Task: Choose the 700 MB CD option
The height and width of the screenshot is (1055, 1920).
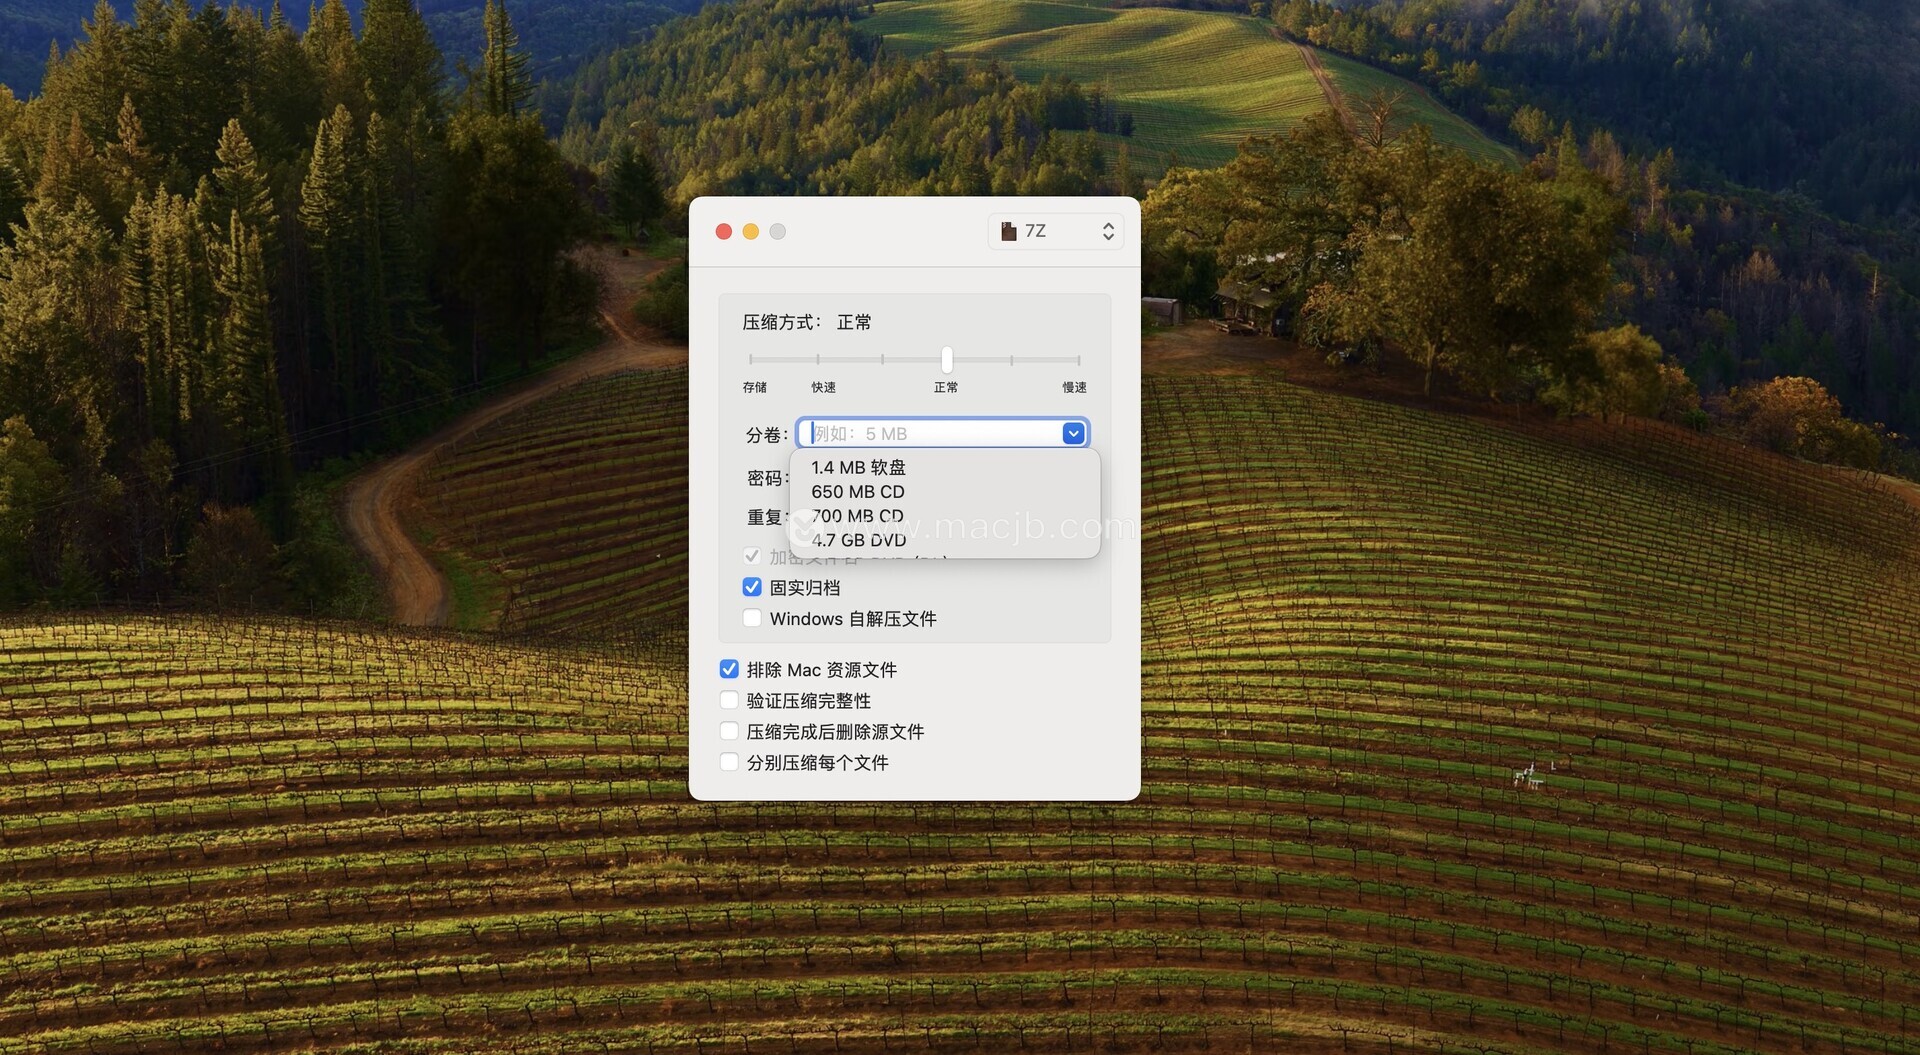Action: coord(858,516)
